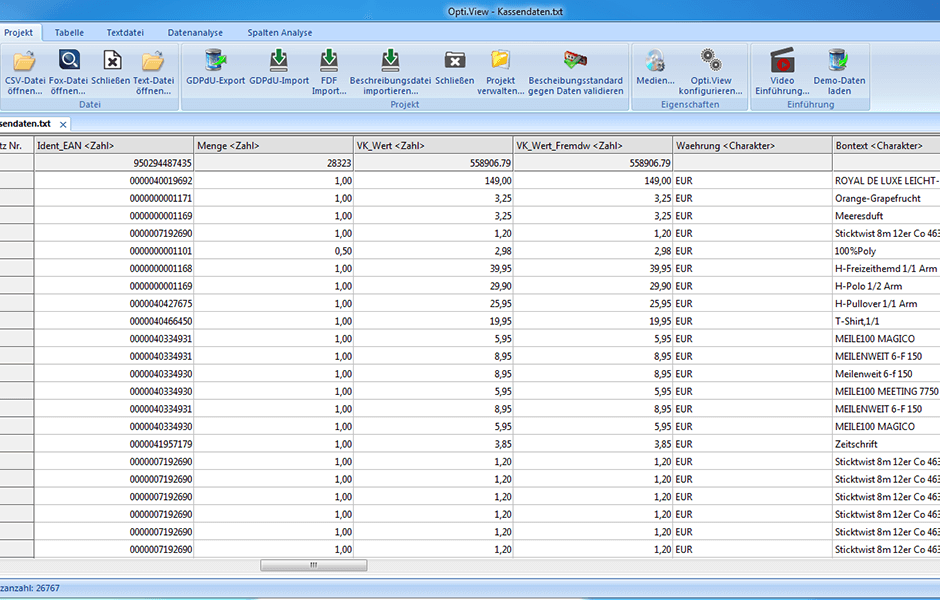Click the VK_Wert value 29,90
940x600 pixels.
pos(433,286)
